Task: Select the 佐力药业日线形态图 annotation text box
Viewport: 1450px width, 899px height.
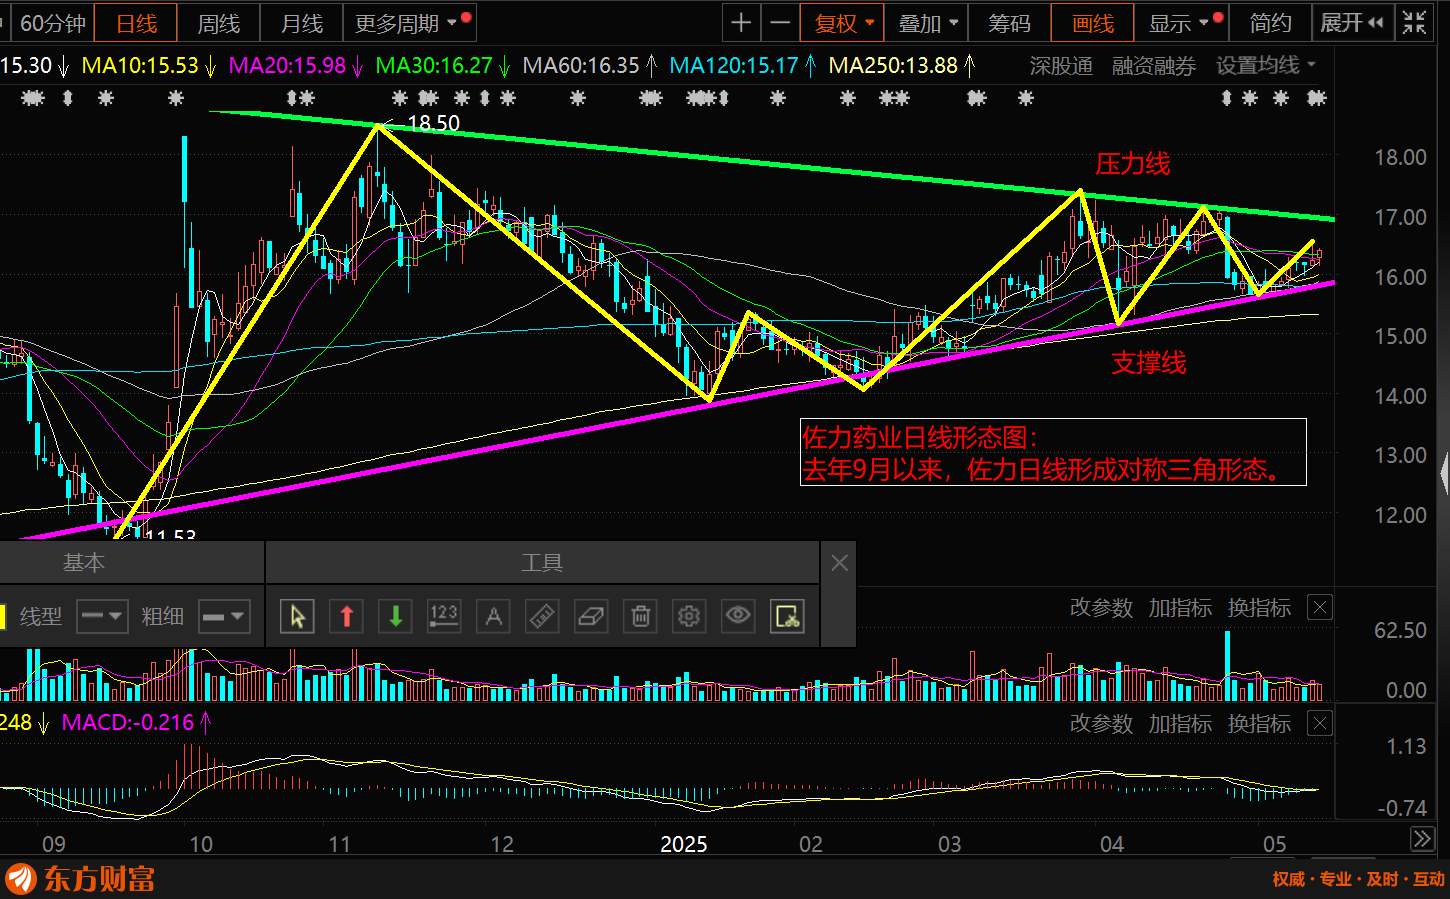Action: [1053, 452]
